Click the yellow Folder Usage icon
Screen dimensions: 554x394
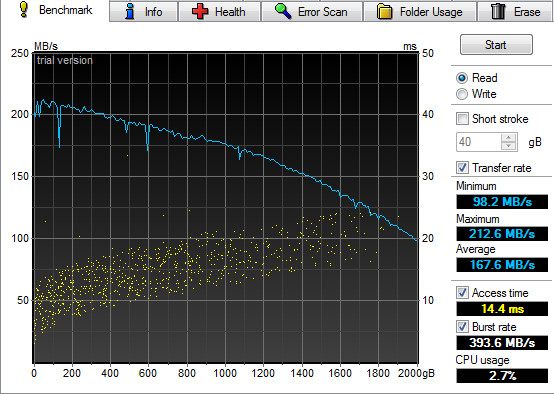click(384, 11)
